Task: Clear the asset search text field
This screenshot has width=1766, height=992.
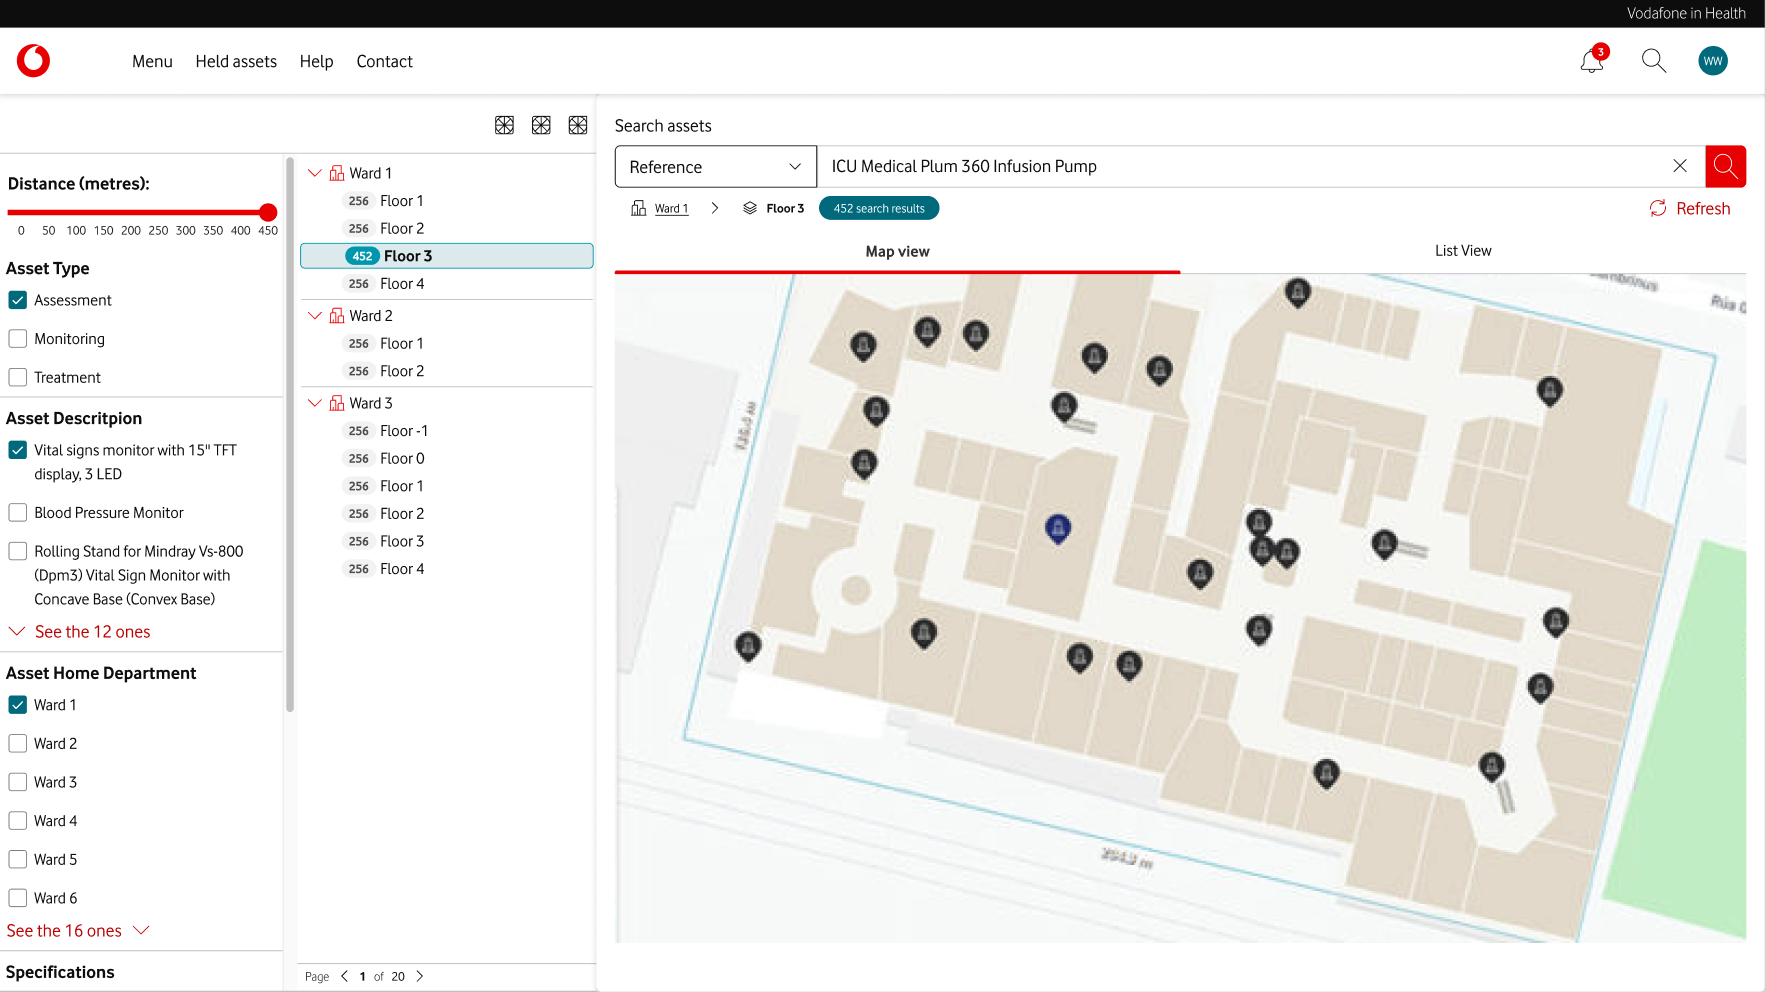Action: click(1680, 166)
